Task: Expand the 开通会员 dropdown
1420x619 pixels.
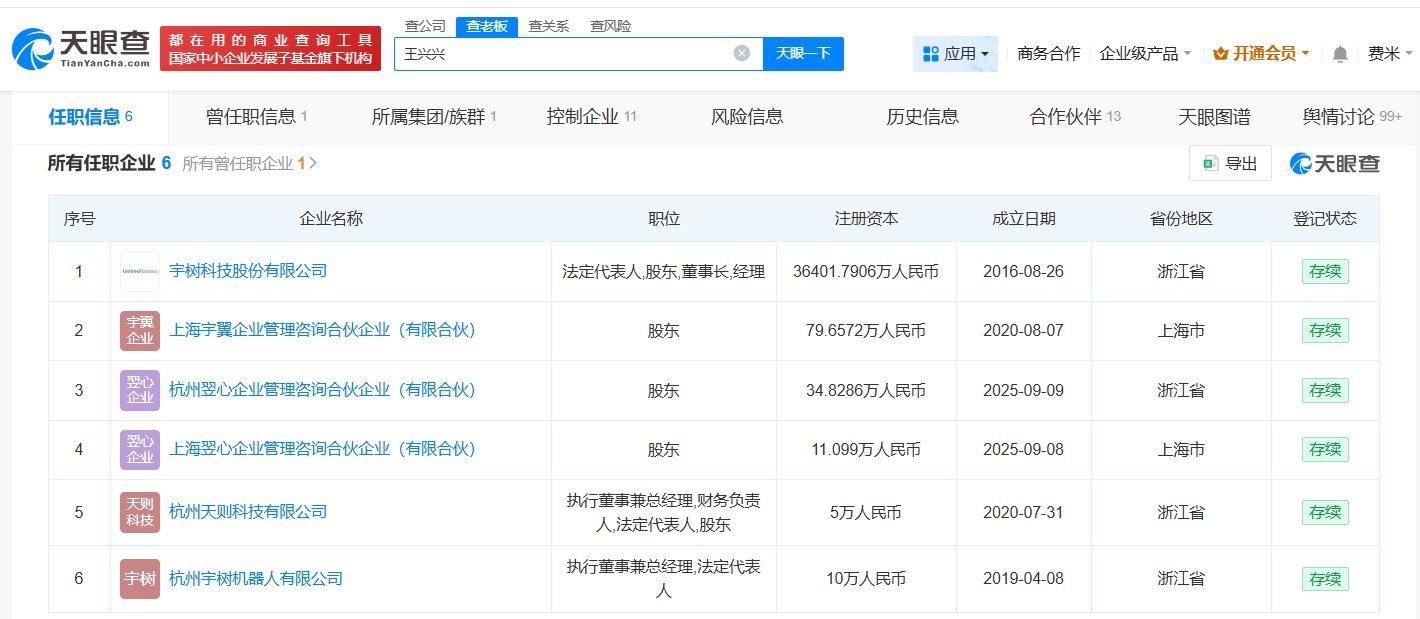Action: coord(1260,54)
